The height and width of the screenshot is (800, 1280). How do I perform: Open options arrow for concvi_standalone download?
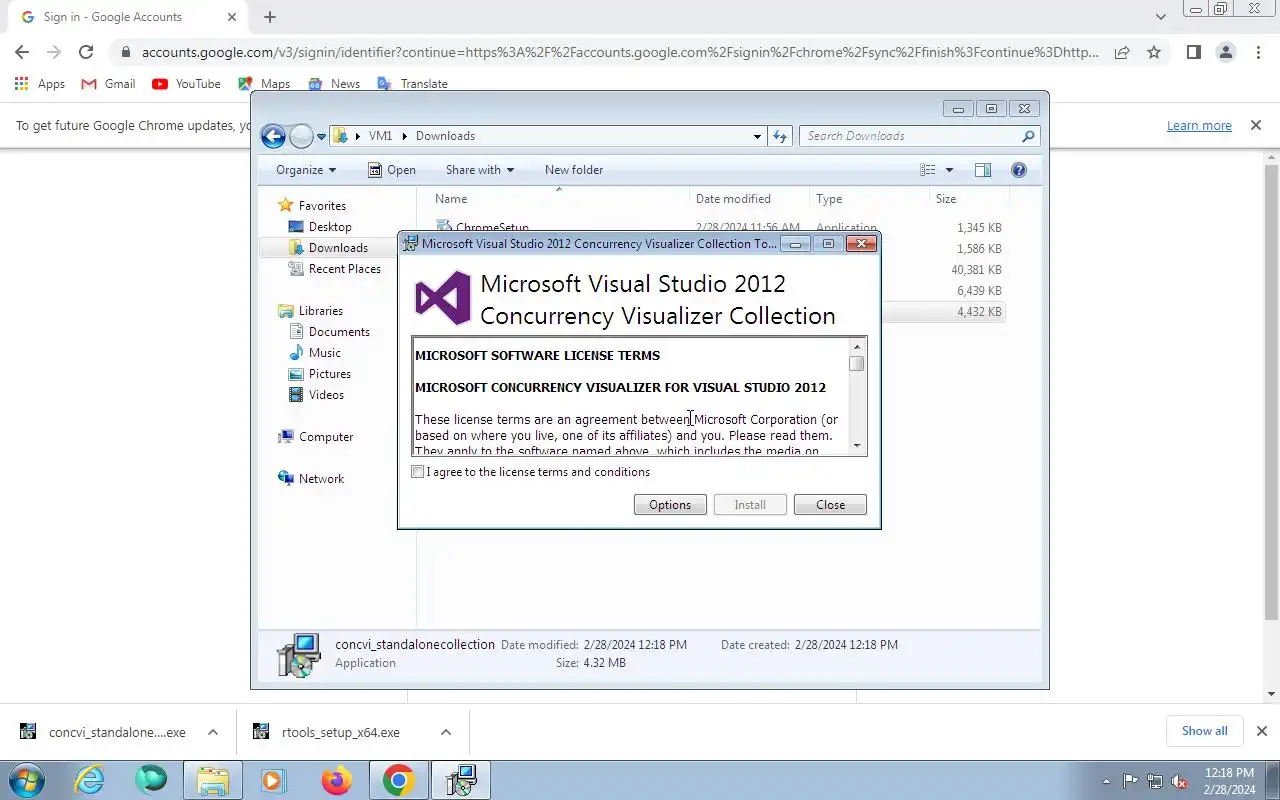click(213, 732)
